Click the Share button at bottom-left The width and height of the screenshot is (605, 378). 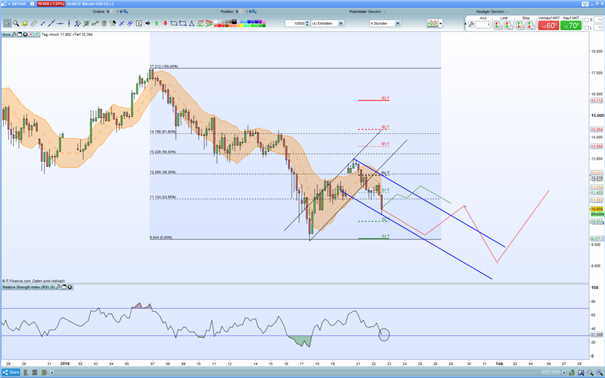point(11,372)
